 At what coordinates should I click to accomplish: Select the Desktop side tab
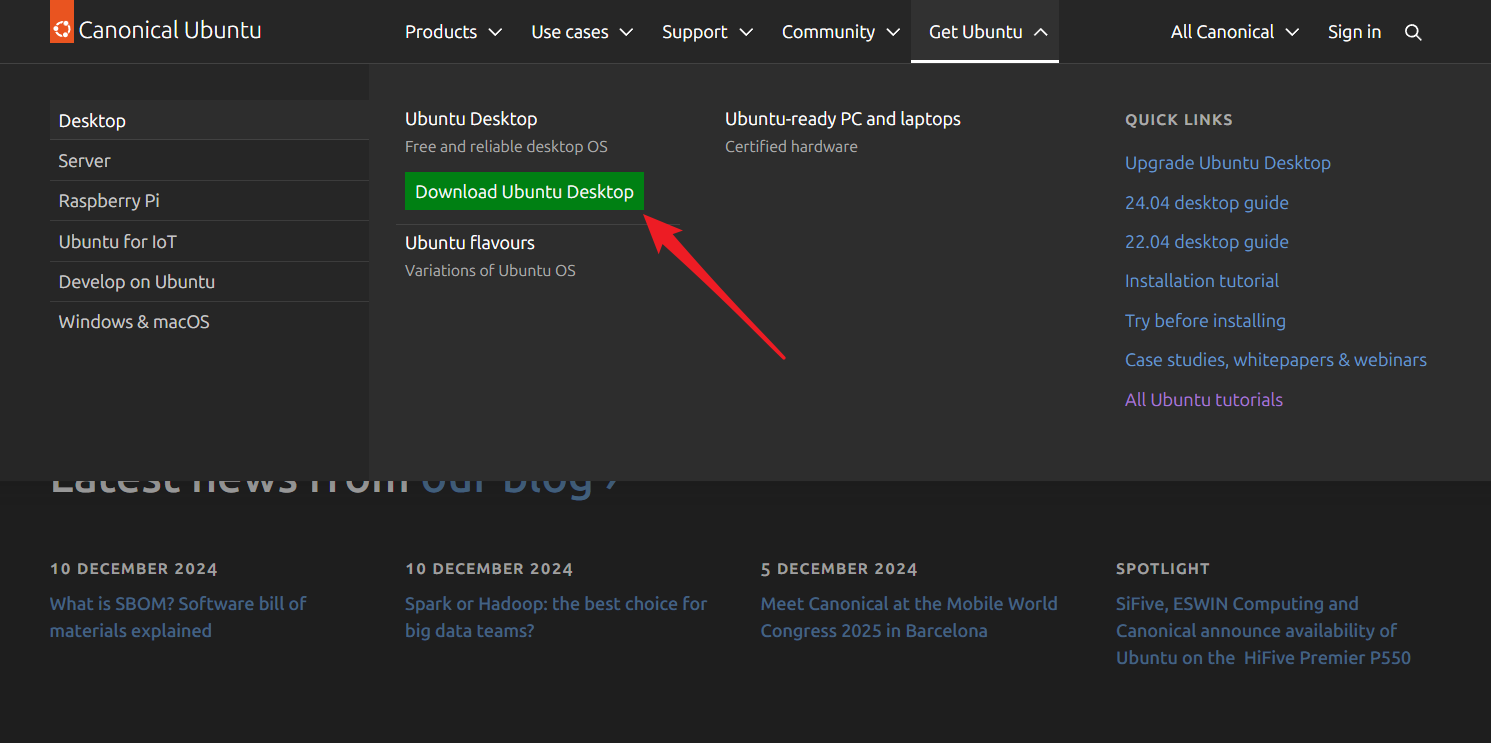point(209,120)
